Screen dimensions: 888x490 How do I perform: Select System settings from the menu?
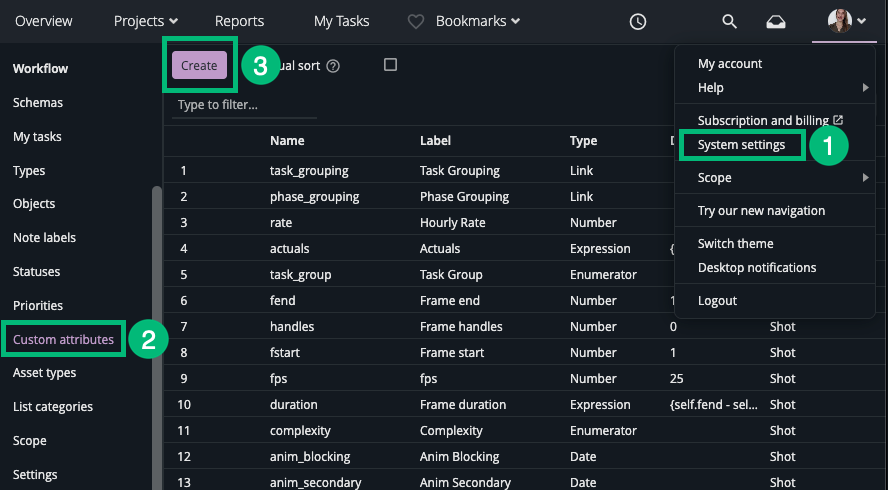[741, 145]
